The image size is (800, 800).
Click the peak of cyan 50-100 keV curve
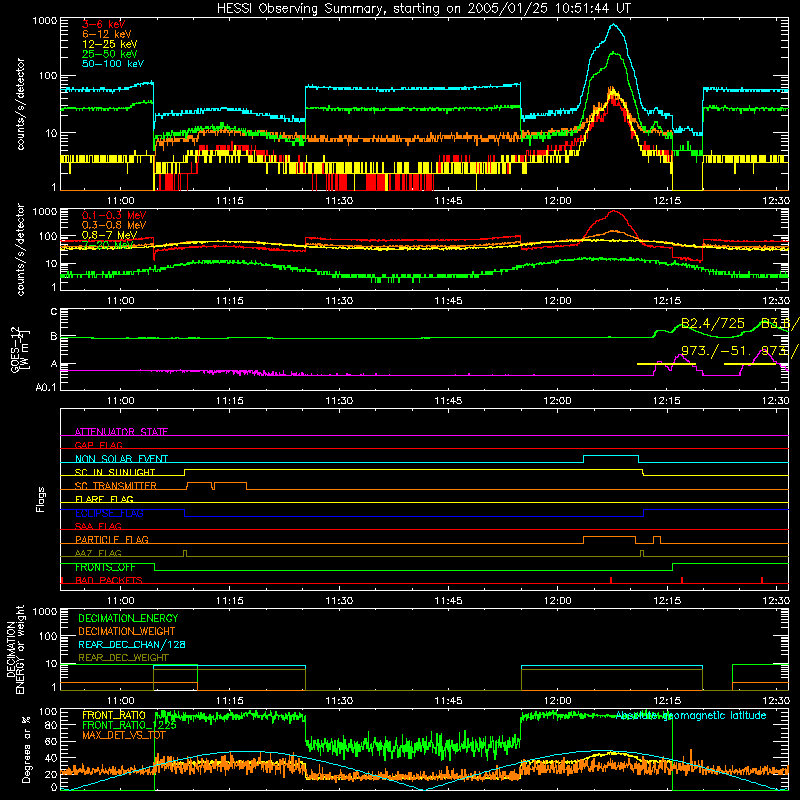(614, 24)
